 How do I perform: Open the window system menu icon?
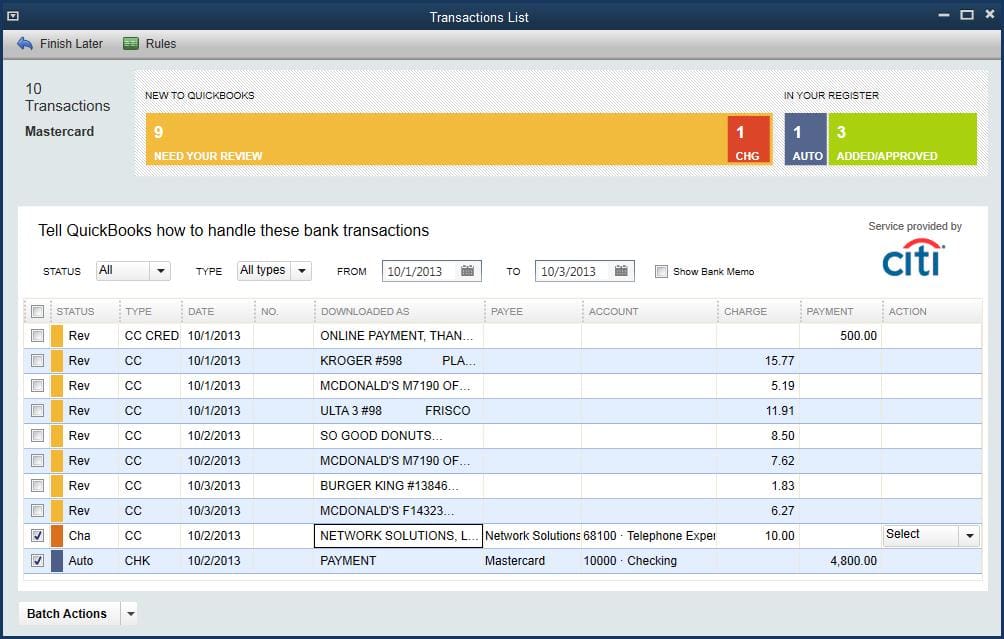coord(12,16)
